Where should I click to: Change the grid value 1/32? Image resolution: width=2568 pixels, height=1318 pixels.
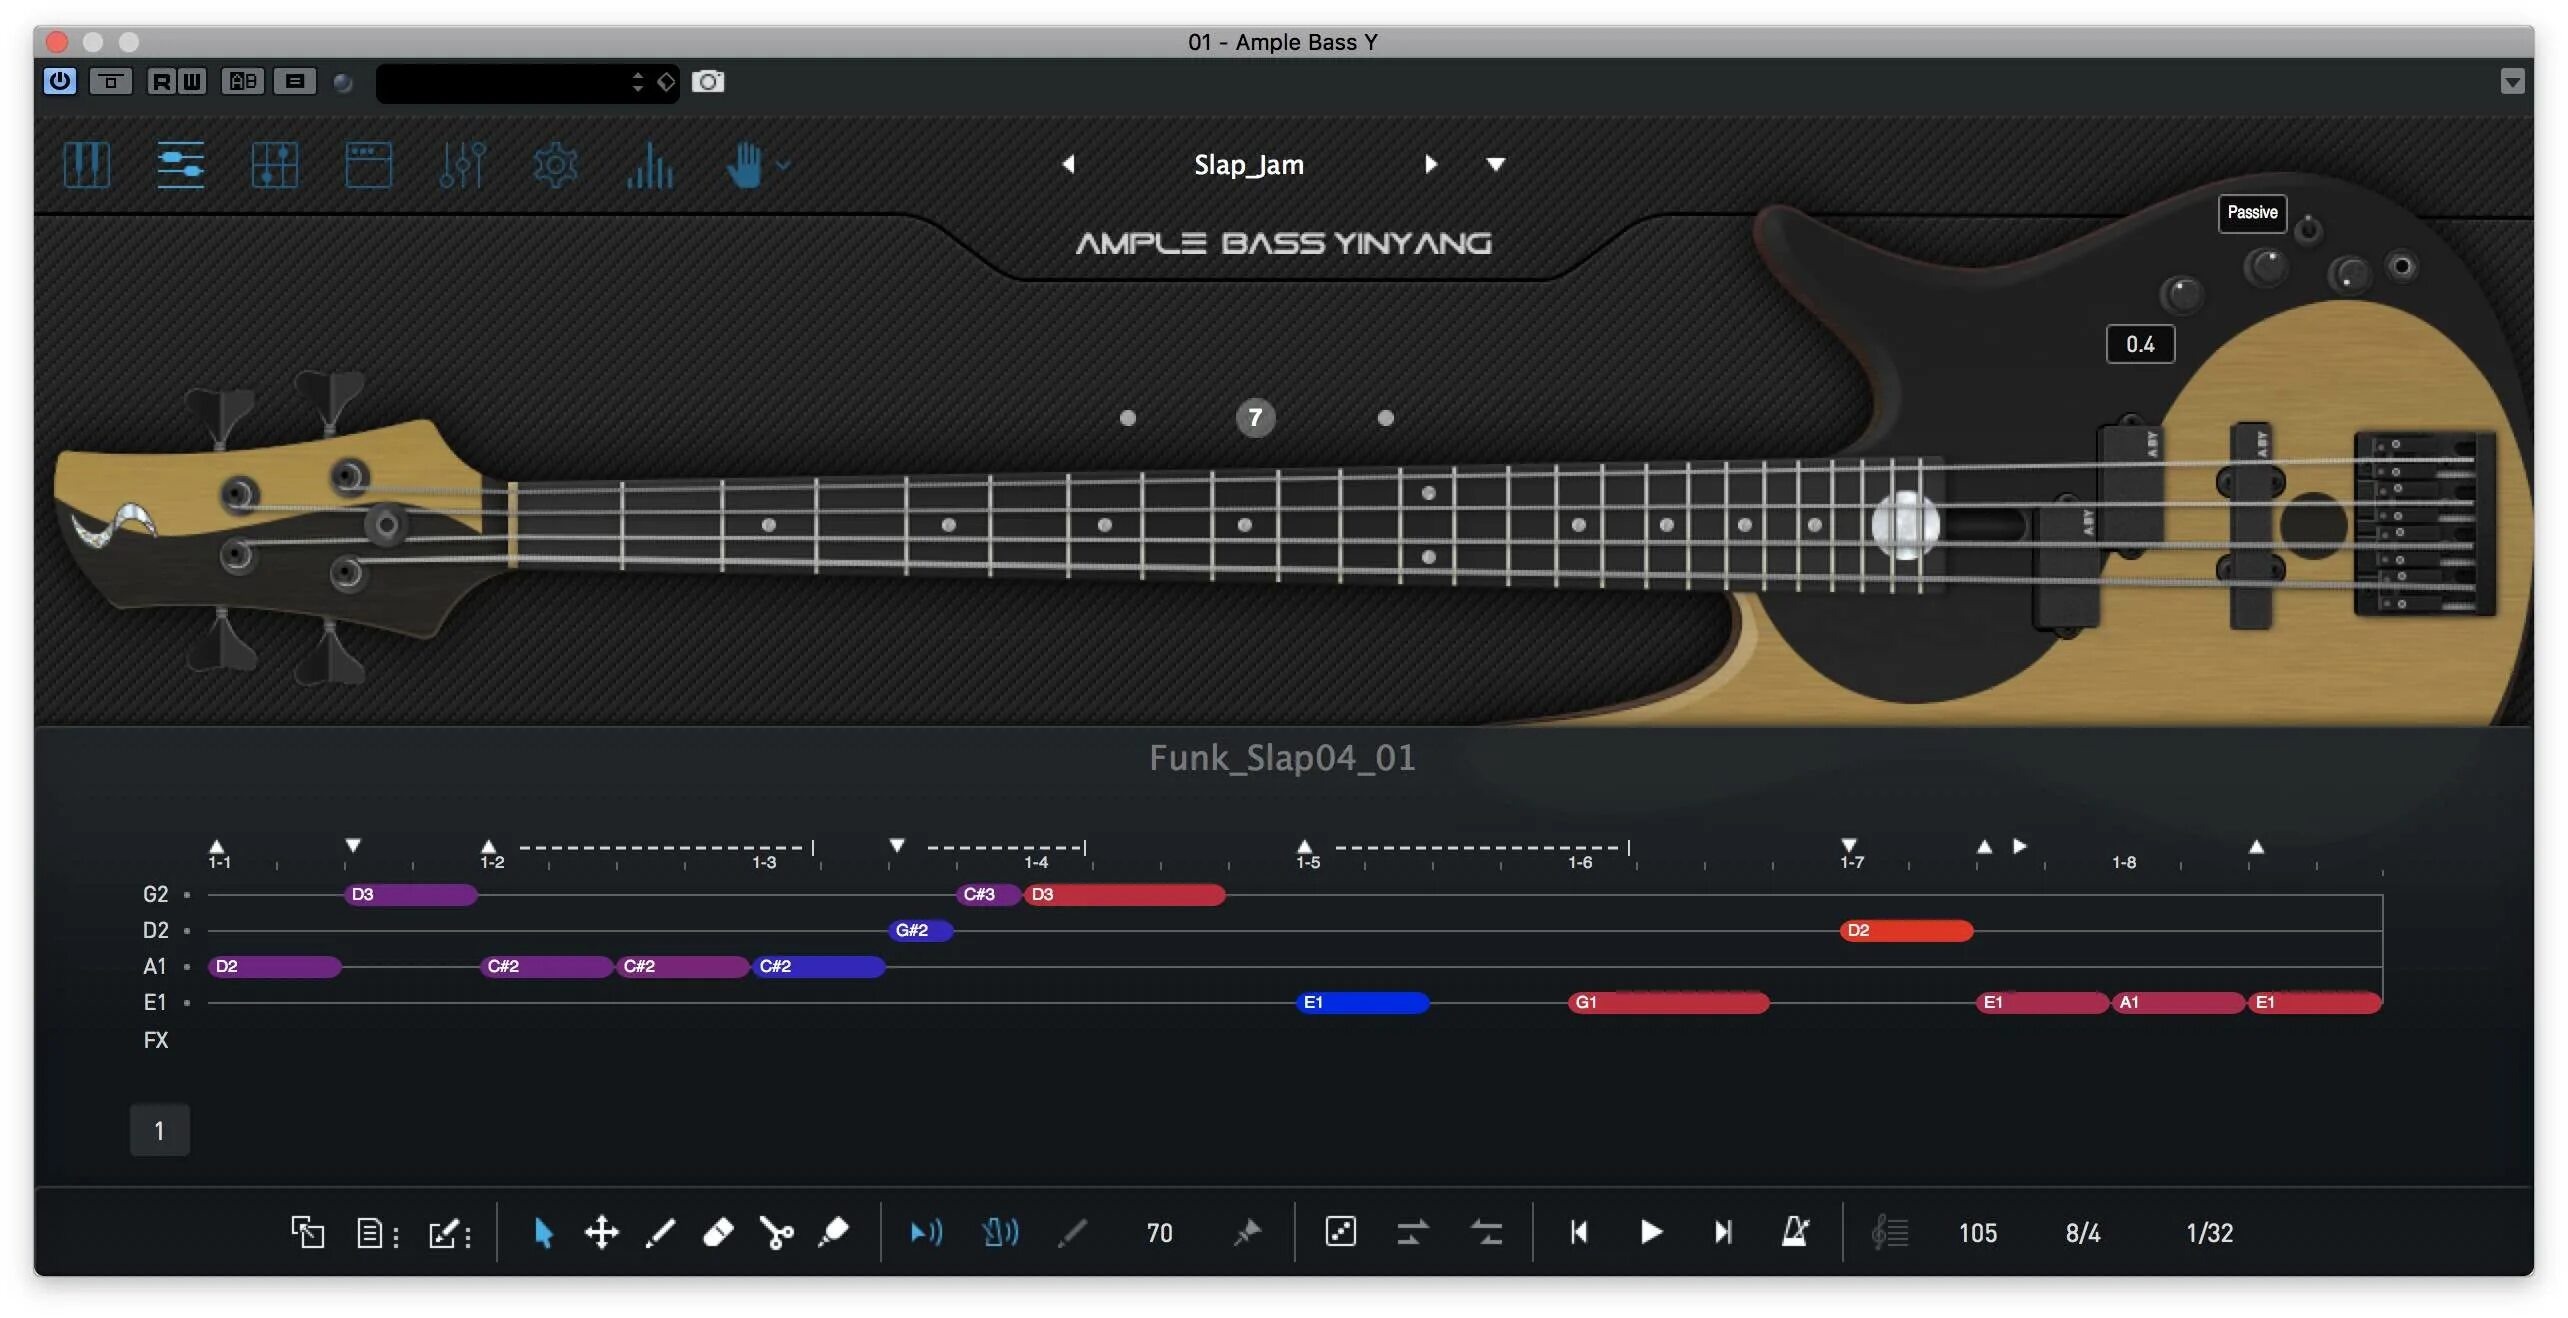(x=2209, y=1233)
